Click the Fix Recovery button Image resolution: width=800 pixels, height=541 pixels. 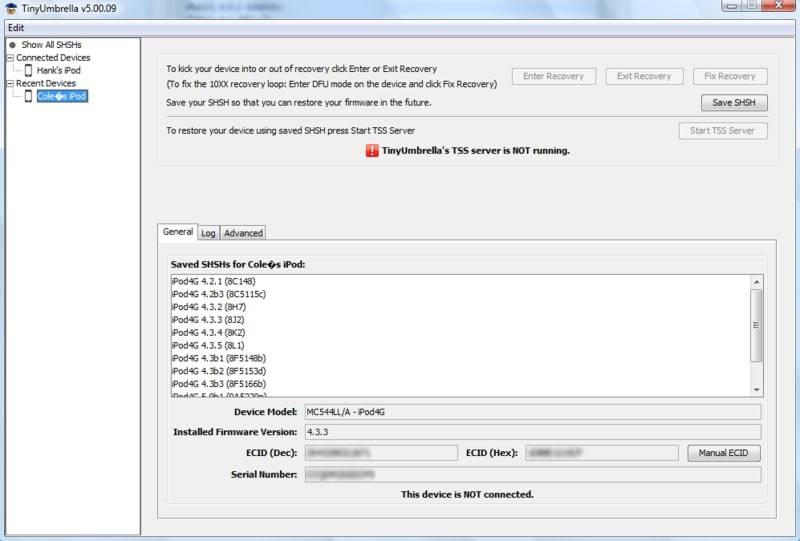[x=729, y=76]
